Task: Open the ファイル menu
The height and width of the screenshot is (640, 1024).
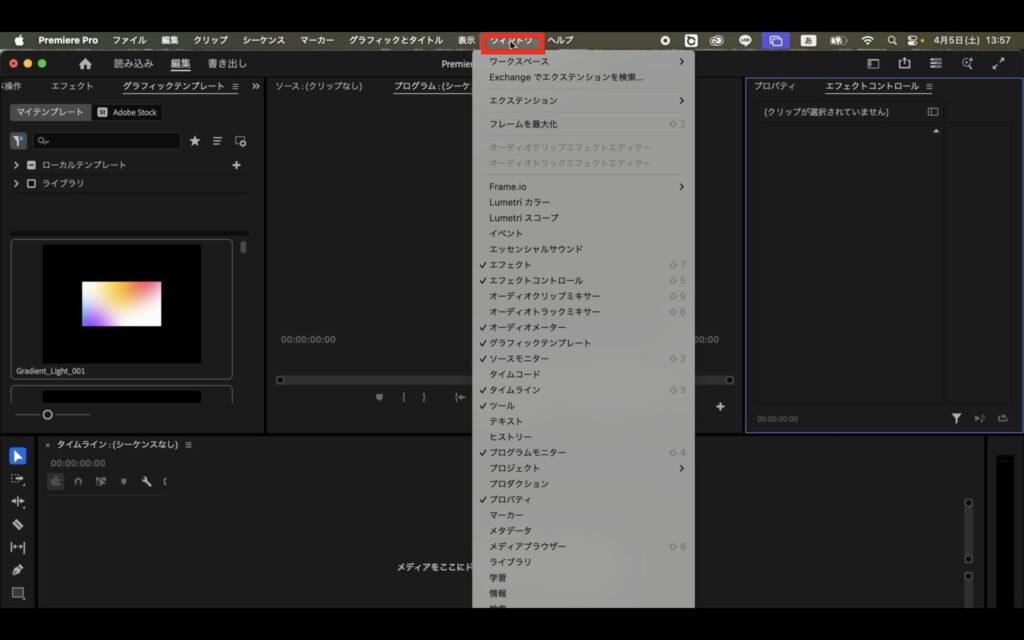Action: 129,40
